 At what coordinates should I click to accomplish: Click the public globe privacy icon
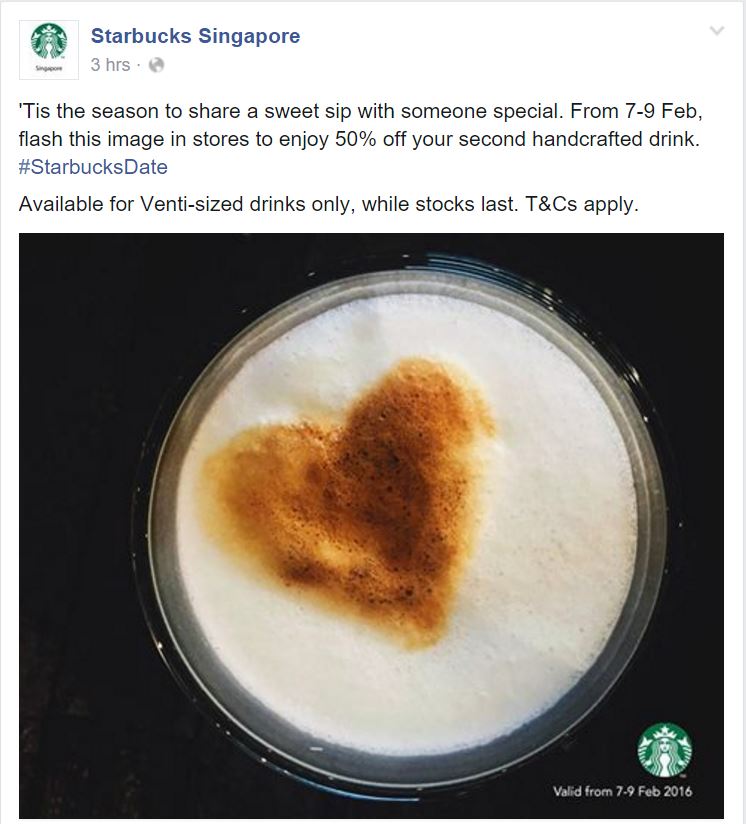pos(157,65)
